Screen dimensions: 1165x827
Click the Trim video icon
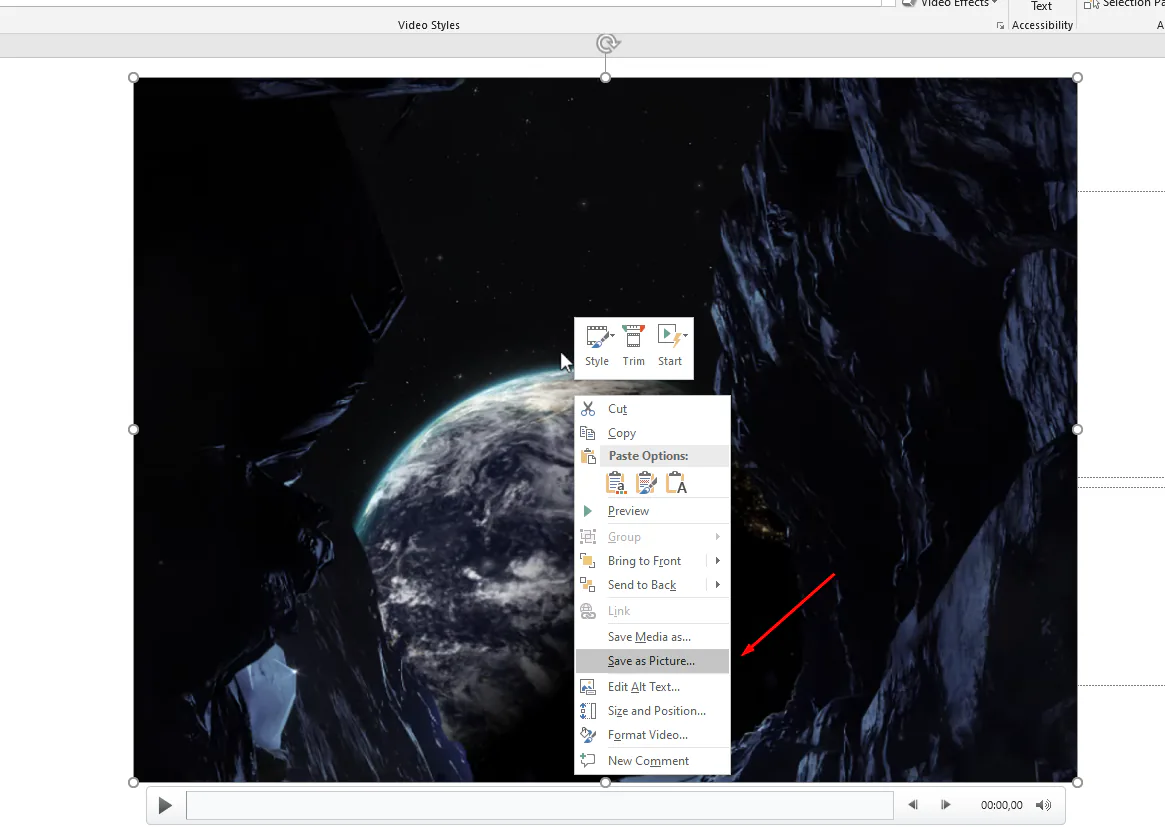coord(633,346)
